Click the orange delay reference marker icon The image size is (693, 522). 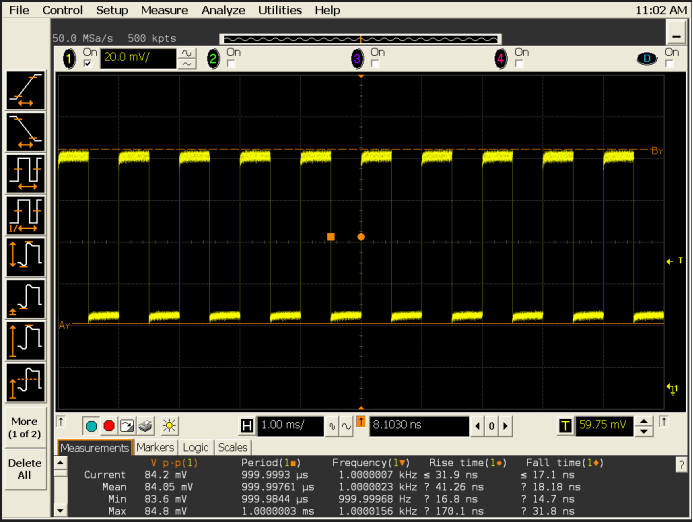[361, 422]
